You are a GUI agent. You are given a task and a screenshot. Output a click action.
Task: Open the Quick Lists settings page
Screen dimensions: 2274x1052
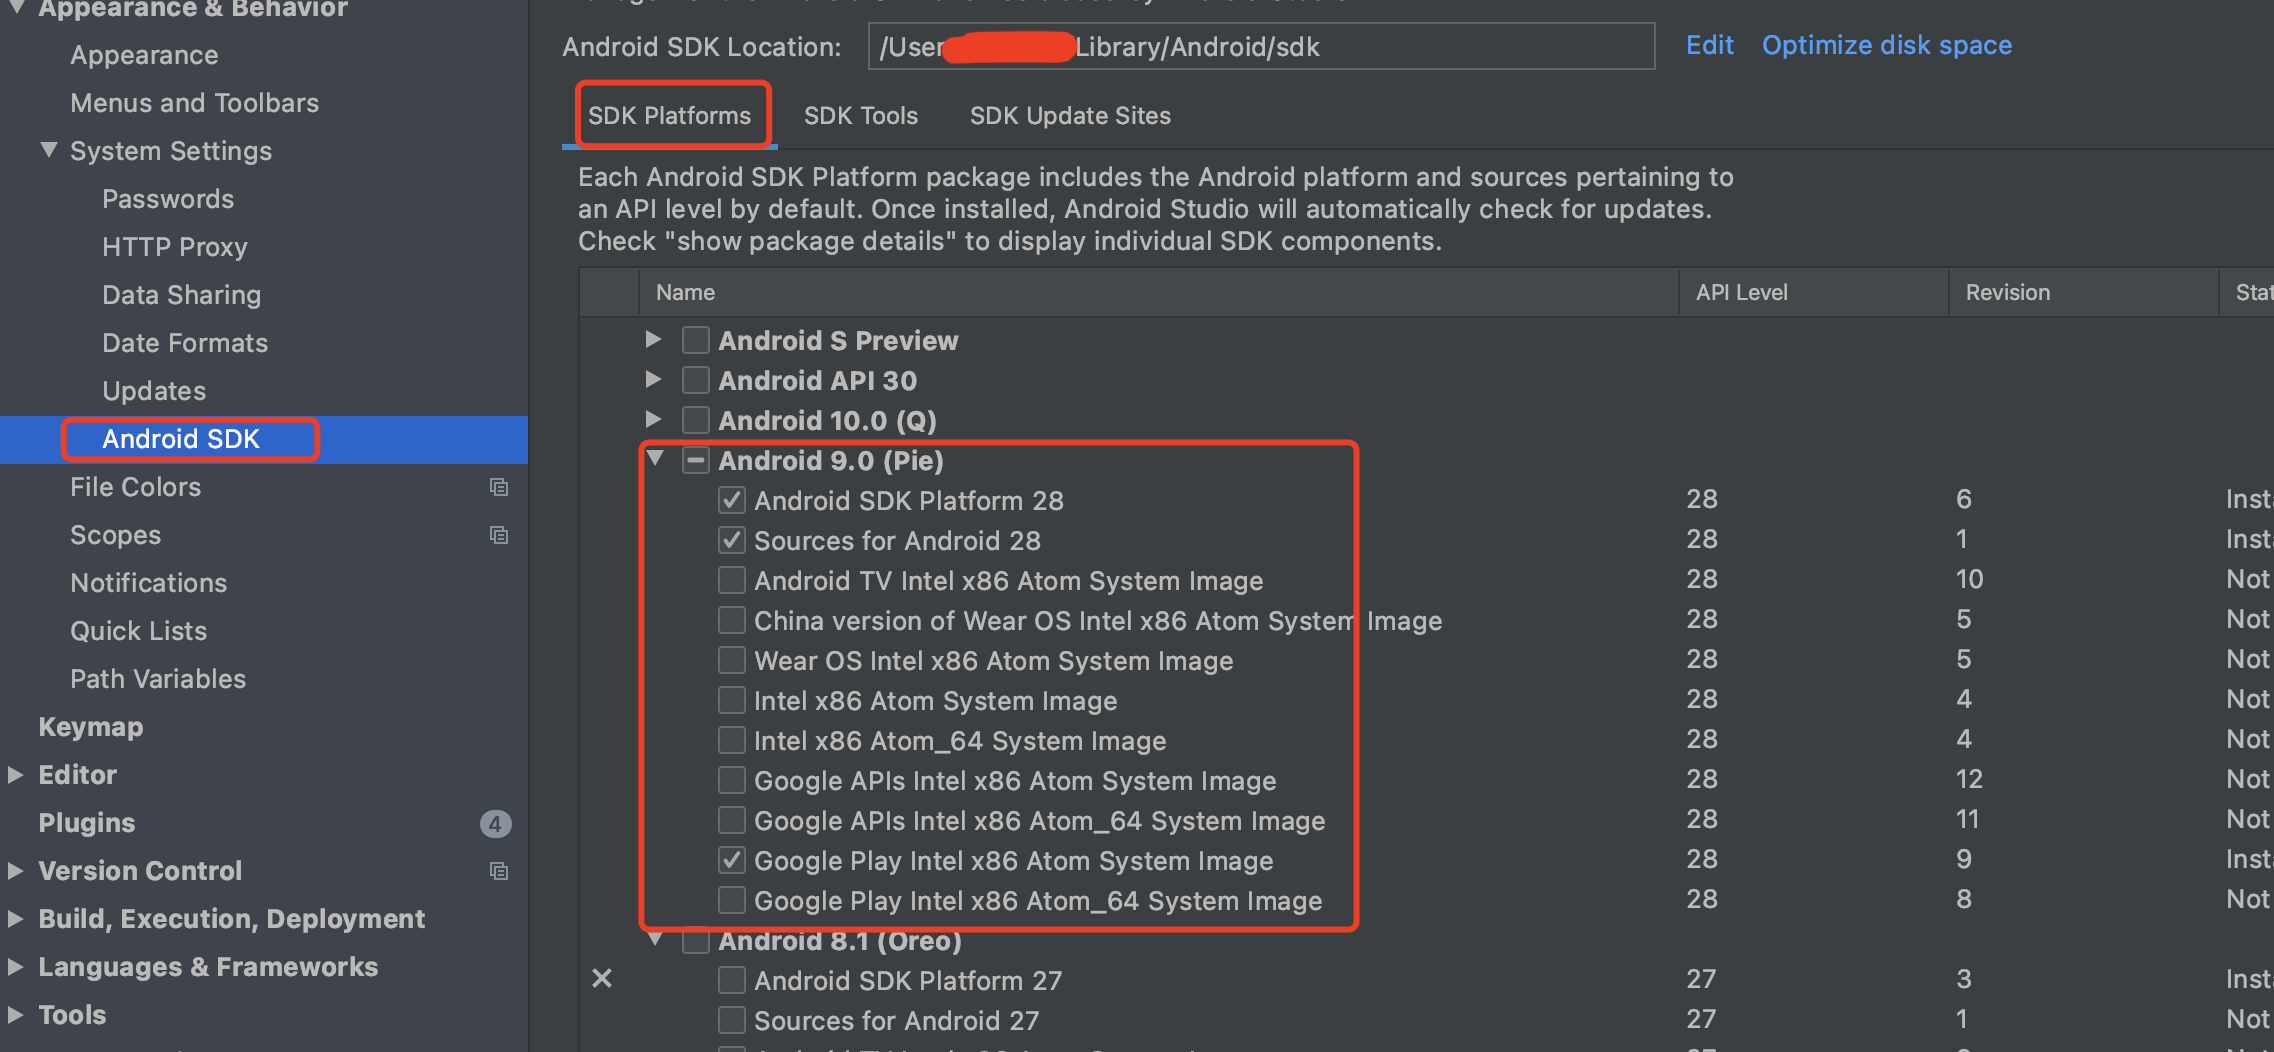[x=139, y=631]
